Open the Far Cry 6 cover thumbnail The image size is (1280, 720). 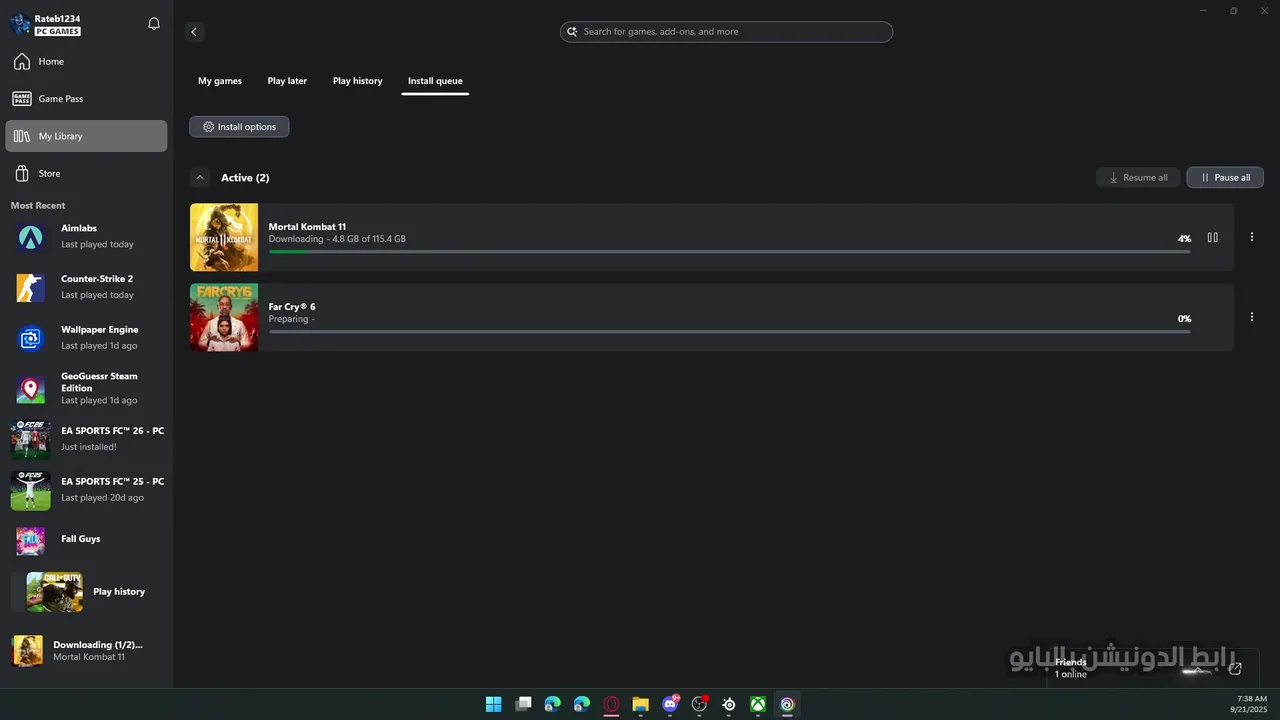(224, 317)
